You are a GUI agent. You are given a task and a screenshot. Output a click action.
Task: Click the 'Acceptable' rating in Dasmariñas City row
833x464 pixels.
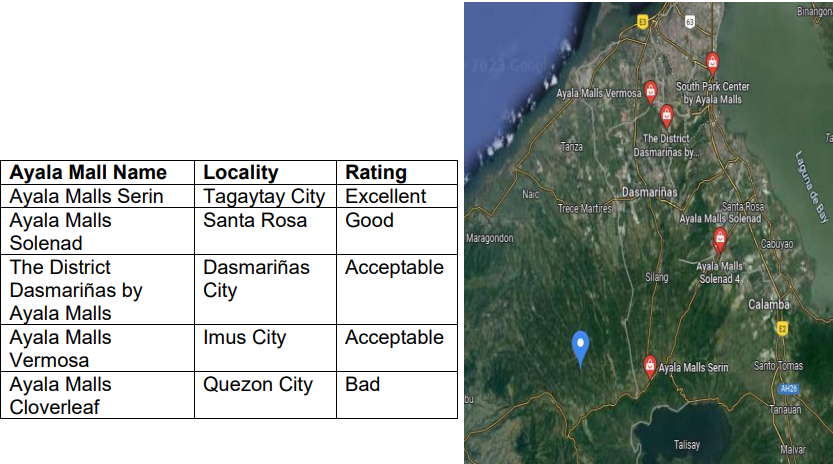click(x=397, y=290)
